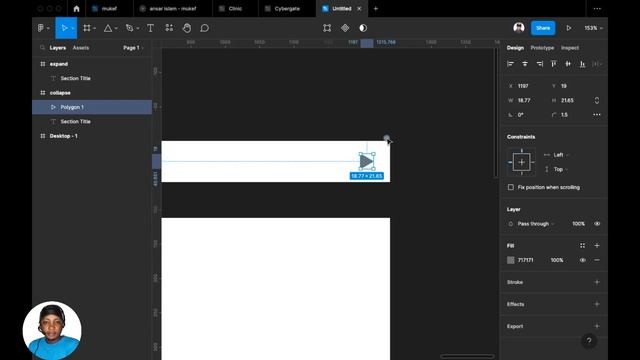The width and height of the screenshot is (640, 360).
Task: Toggle fill visibility eye icon
Action: [582, 260]
